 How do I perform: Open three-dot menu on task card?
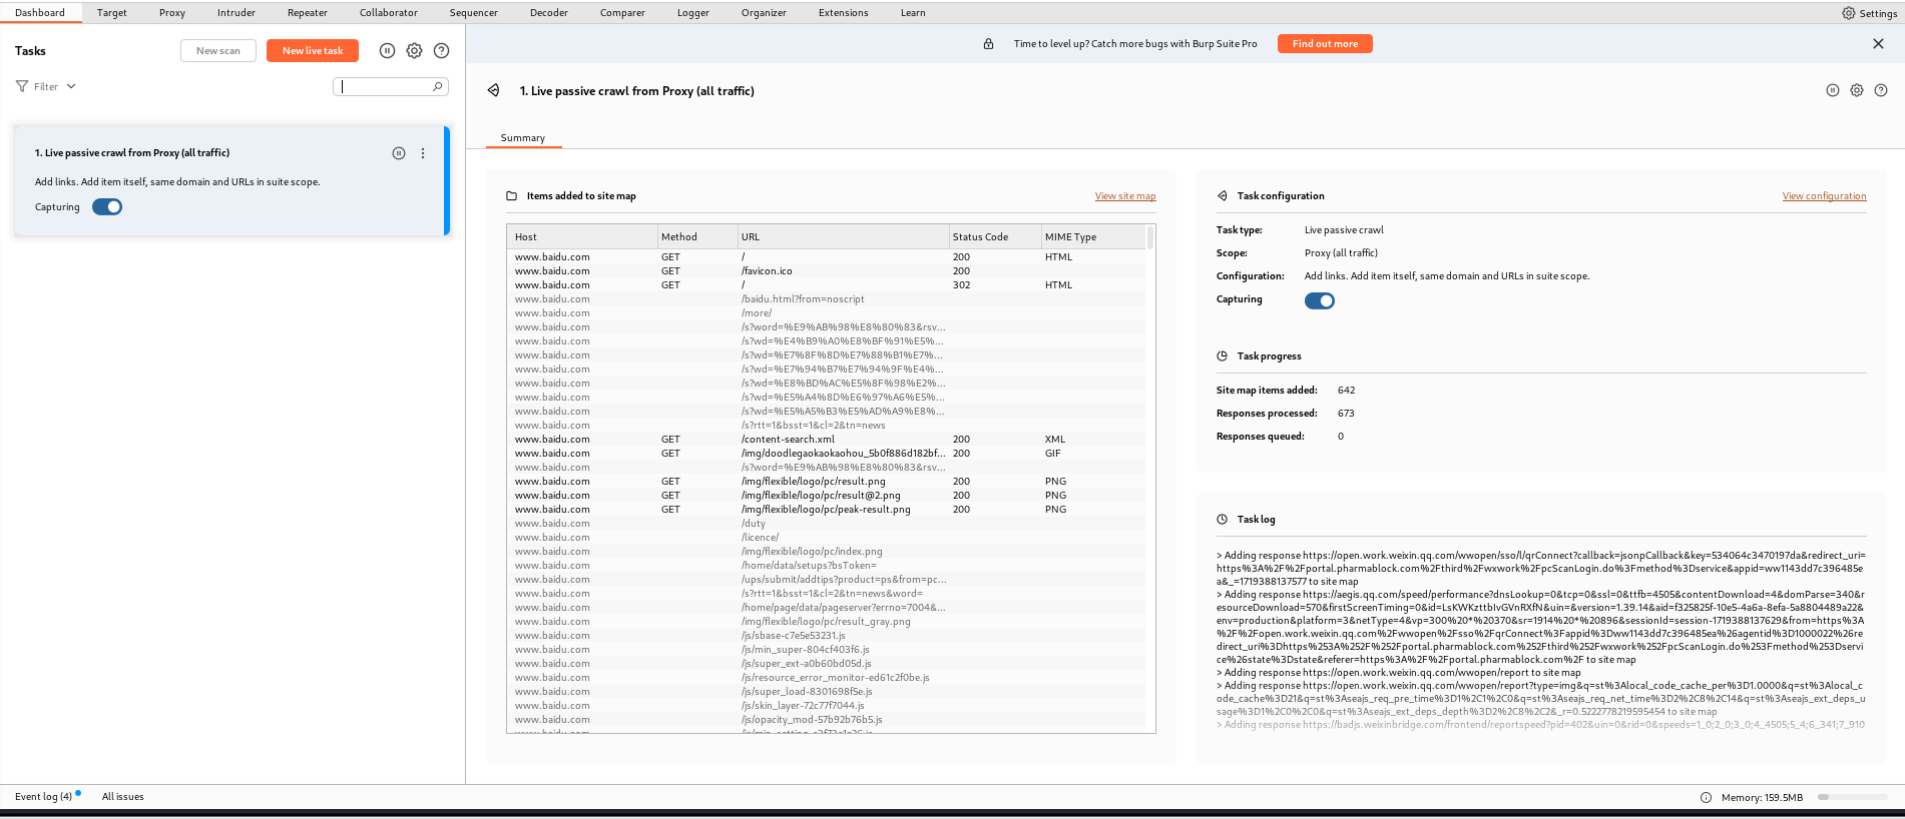tap(423, 153)
